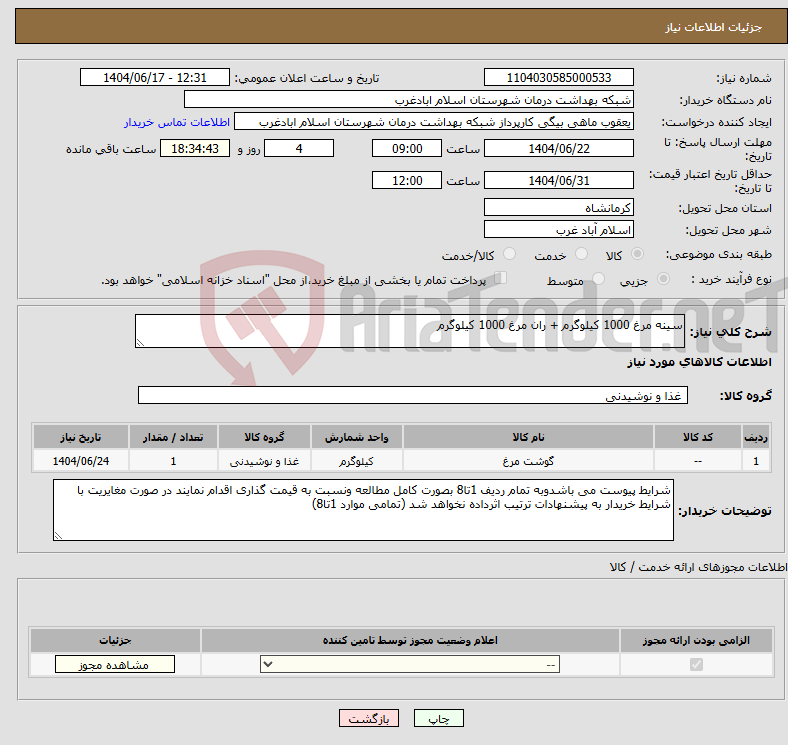Click the price validity time 12:00
Viewport: 788px width, 745px height.
click(x=407, y=180)
